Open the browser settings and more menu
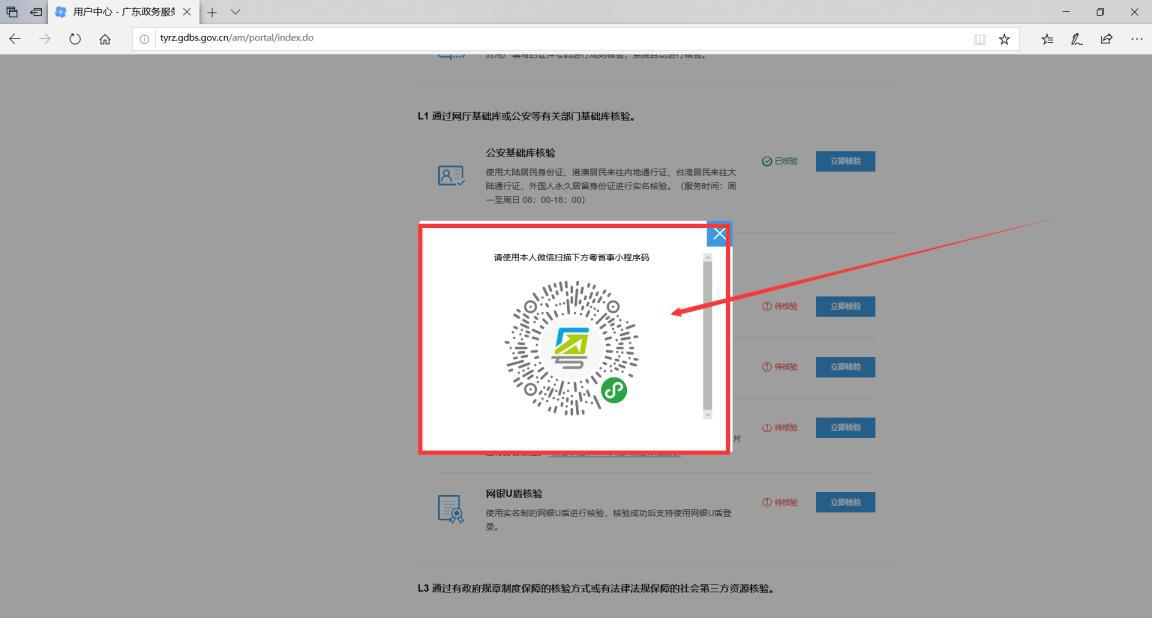The width and height of the screenshot is (1152, 618). click(1136, 39)
